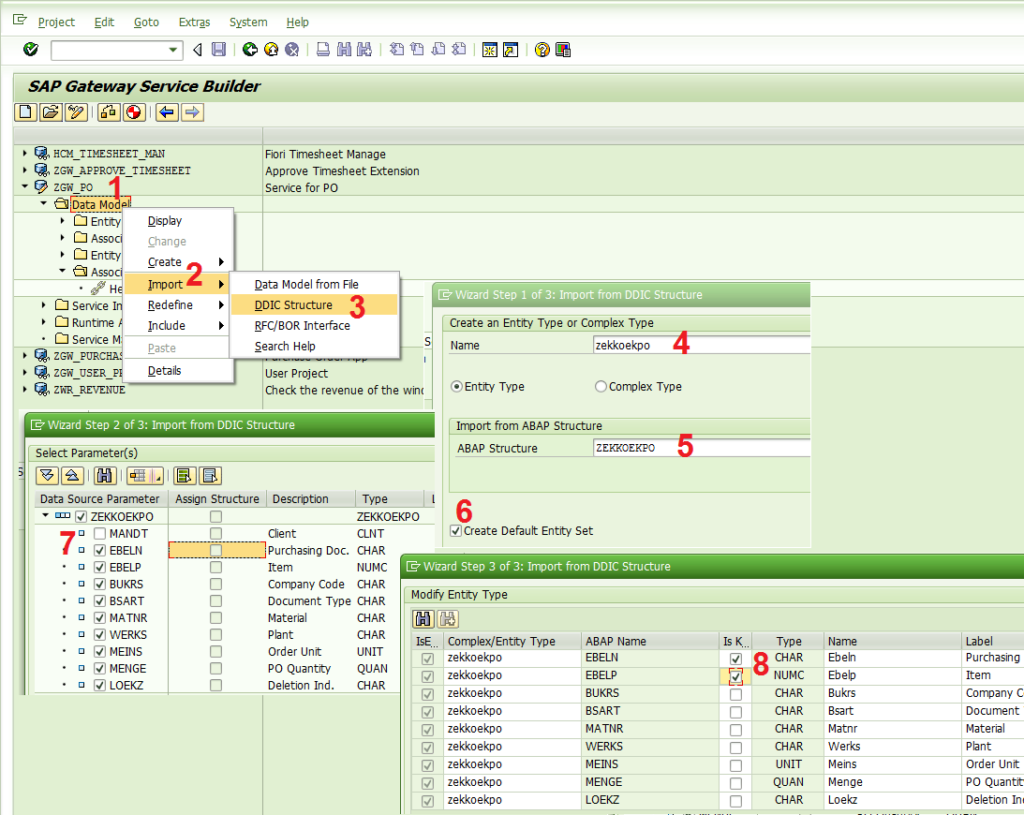Select the Complex Type radio button
The height and width of the screenshot is (815, 1024).
pyautogui.click(x=601, y=387)
